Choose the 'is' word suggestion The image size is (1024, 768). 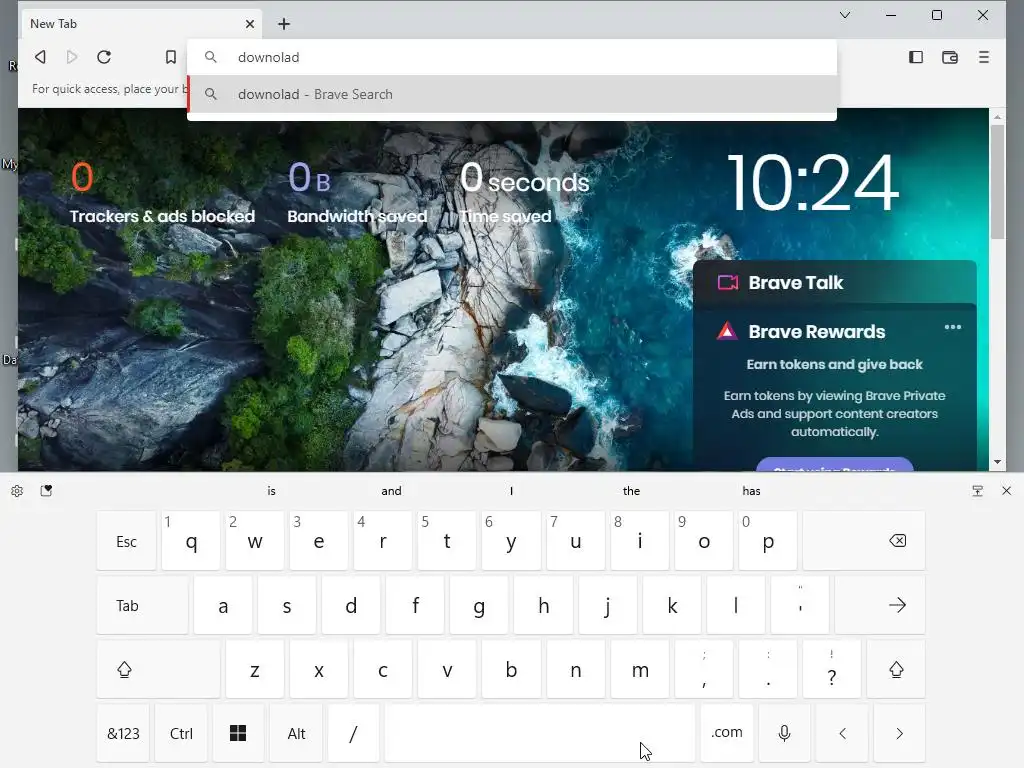pos(272,491)
